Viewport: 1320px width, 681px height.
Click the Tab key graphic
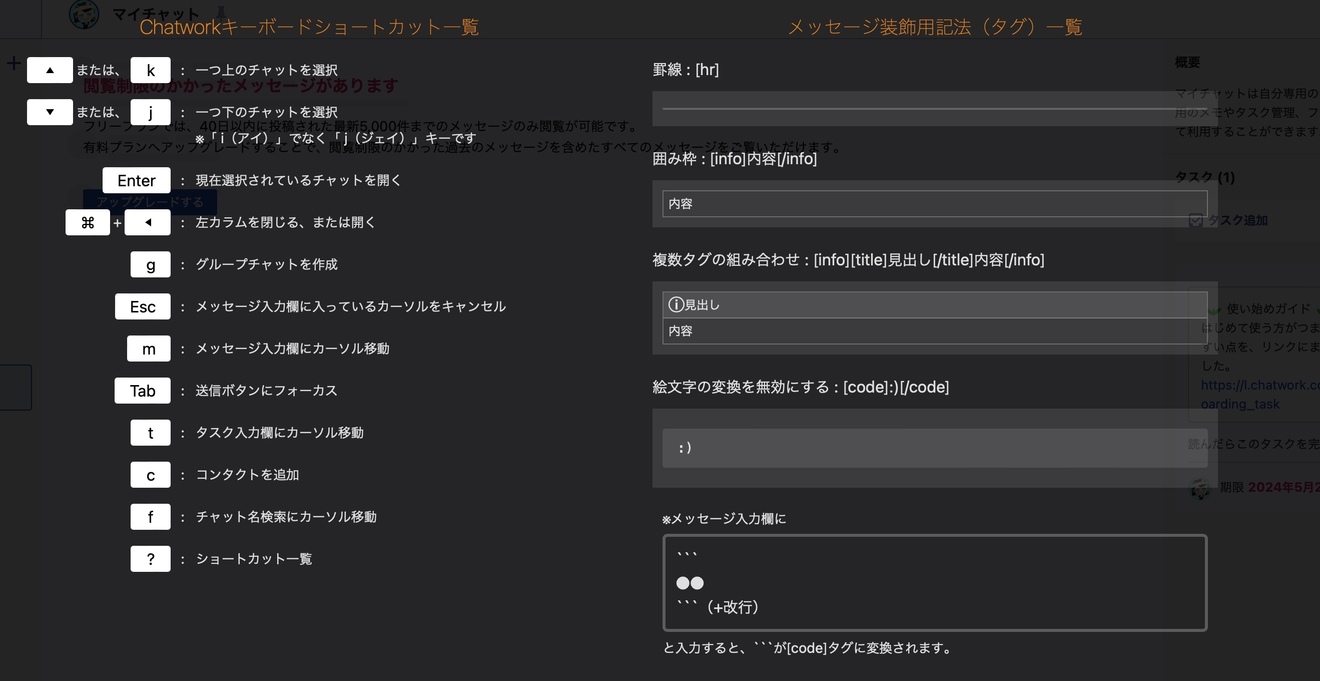(x=142, y=390)
